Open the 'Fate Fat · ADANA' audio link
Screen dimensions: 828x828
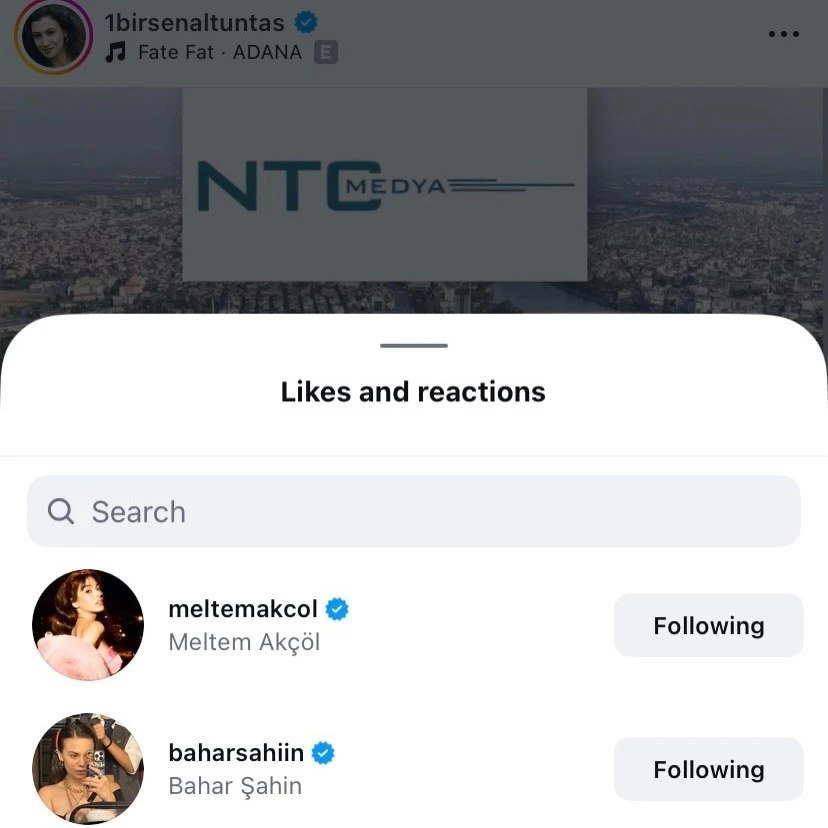click(219, 52)
